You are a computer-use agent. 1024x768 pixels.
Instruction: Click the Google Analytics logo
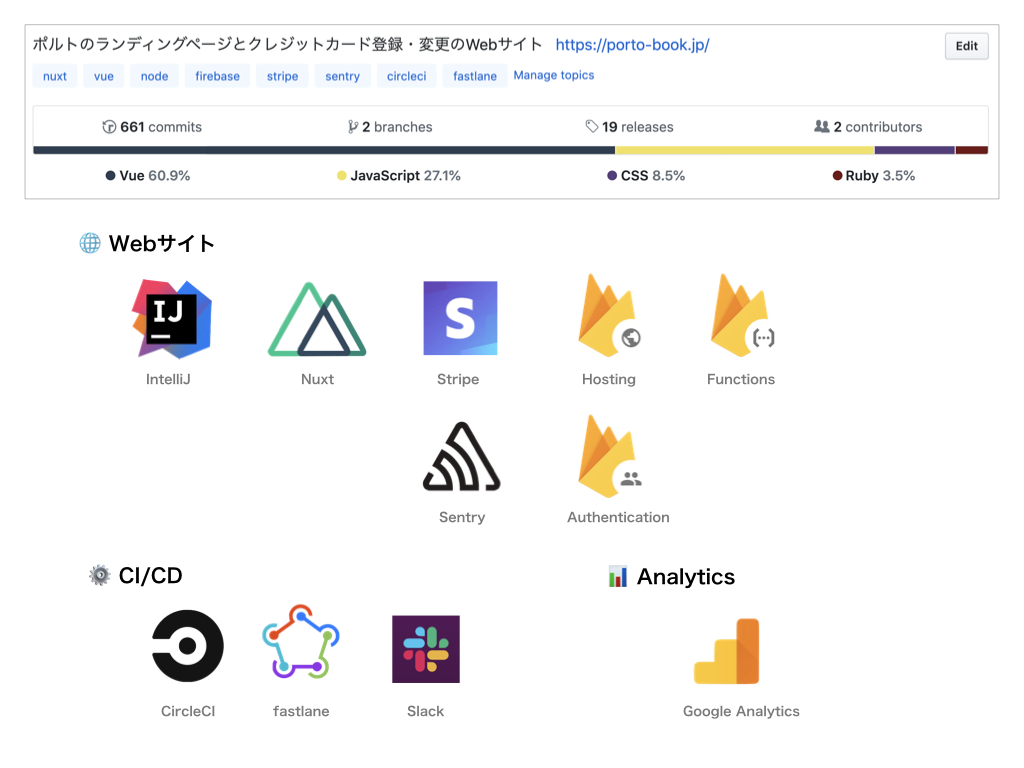(727, 651)
